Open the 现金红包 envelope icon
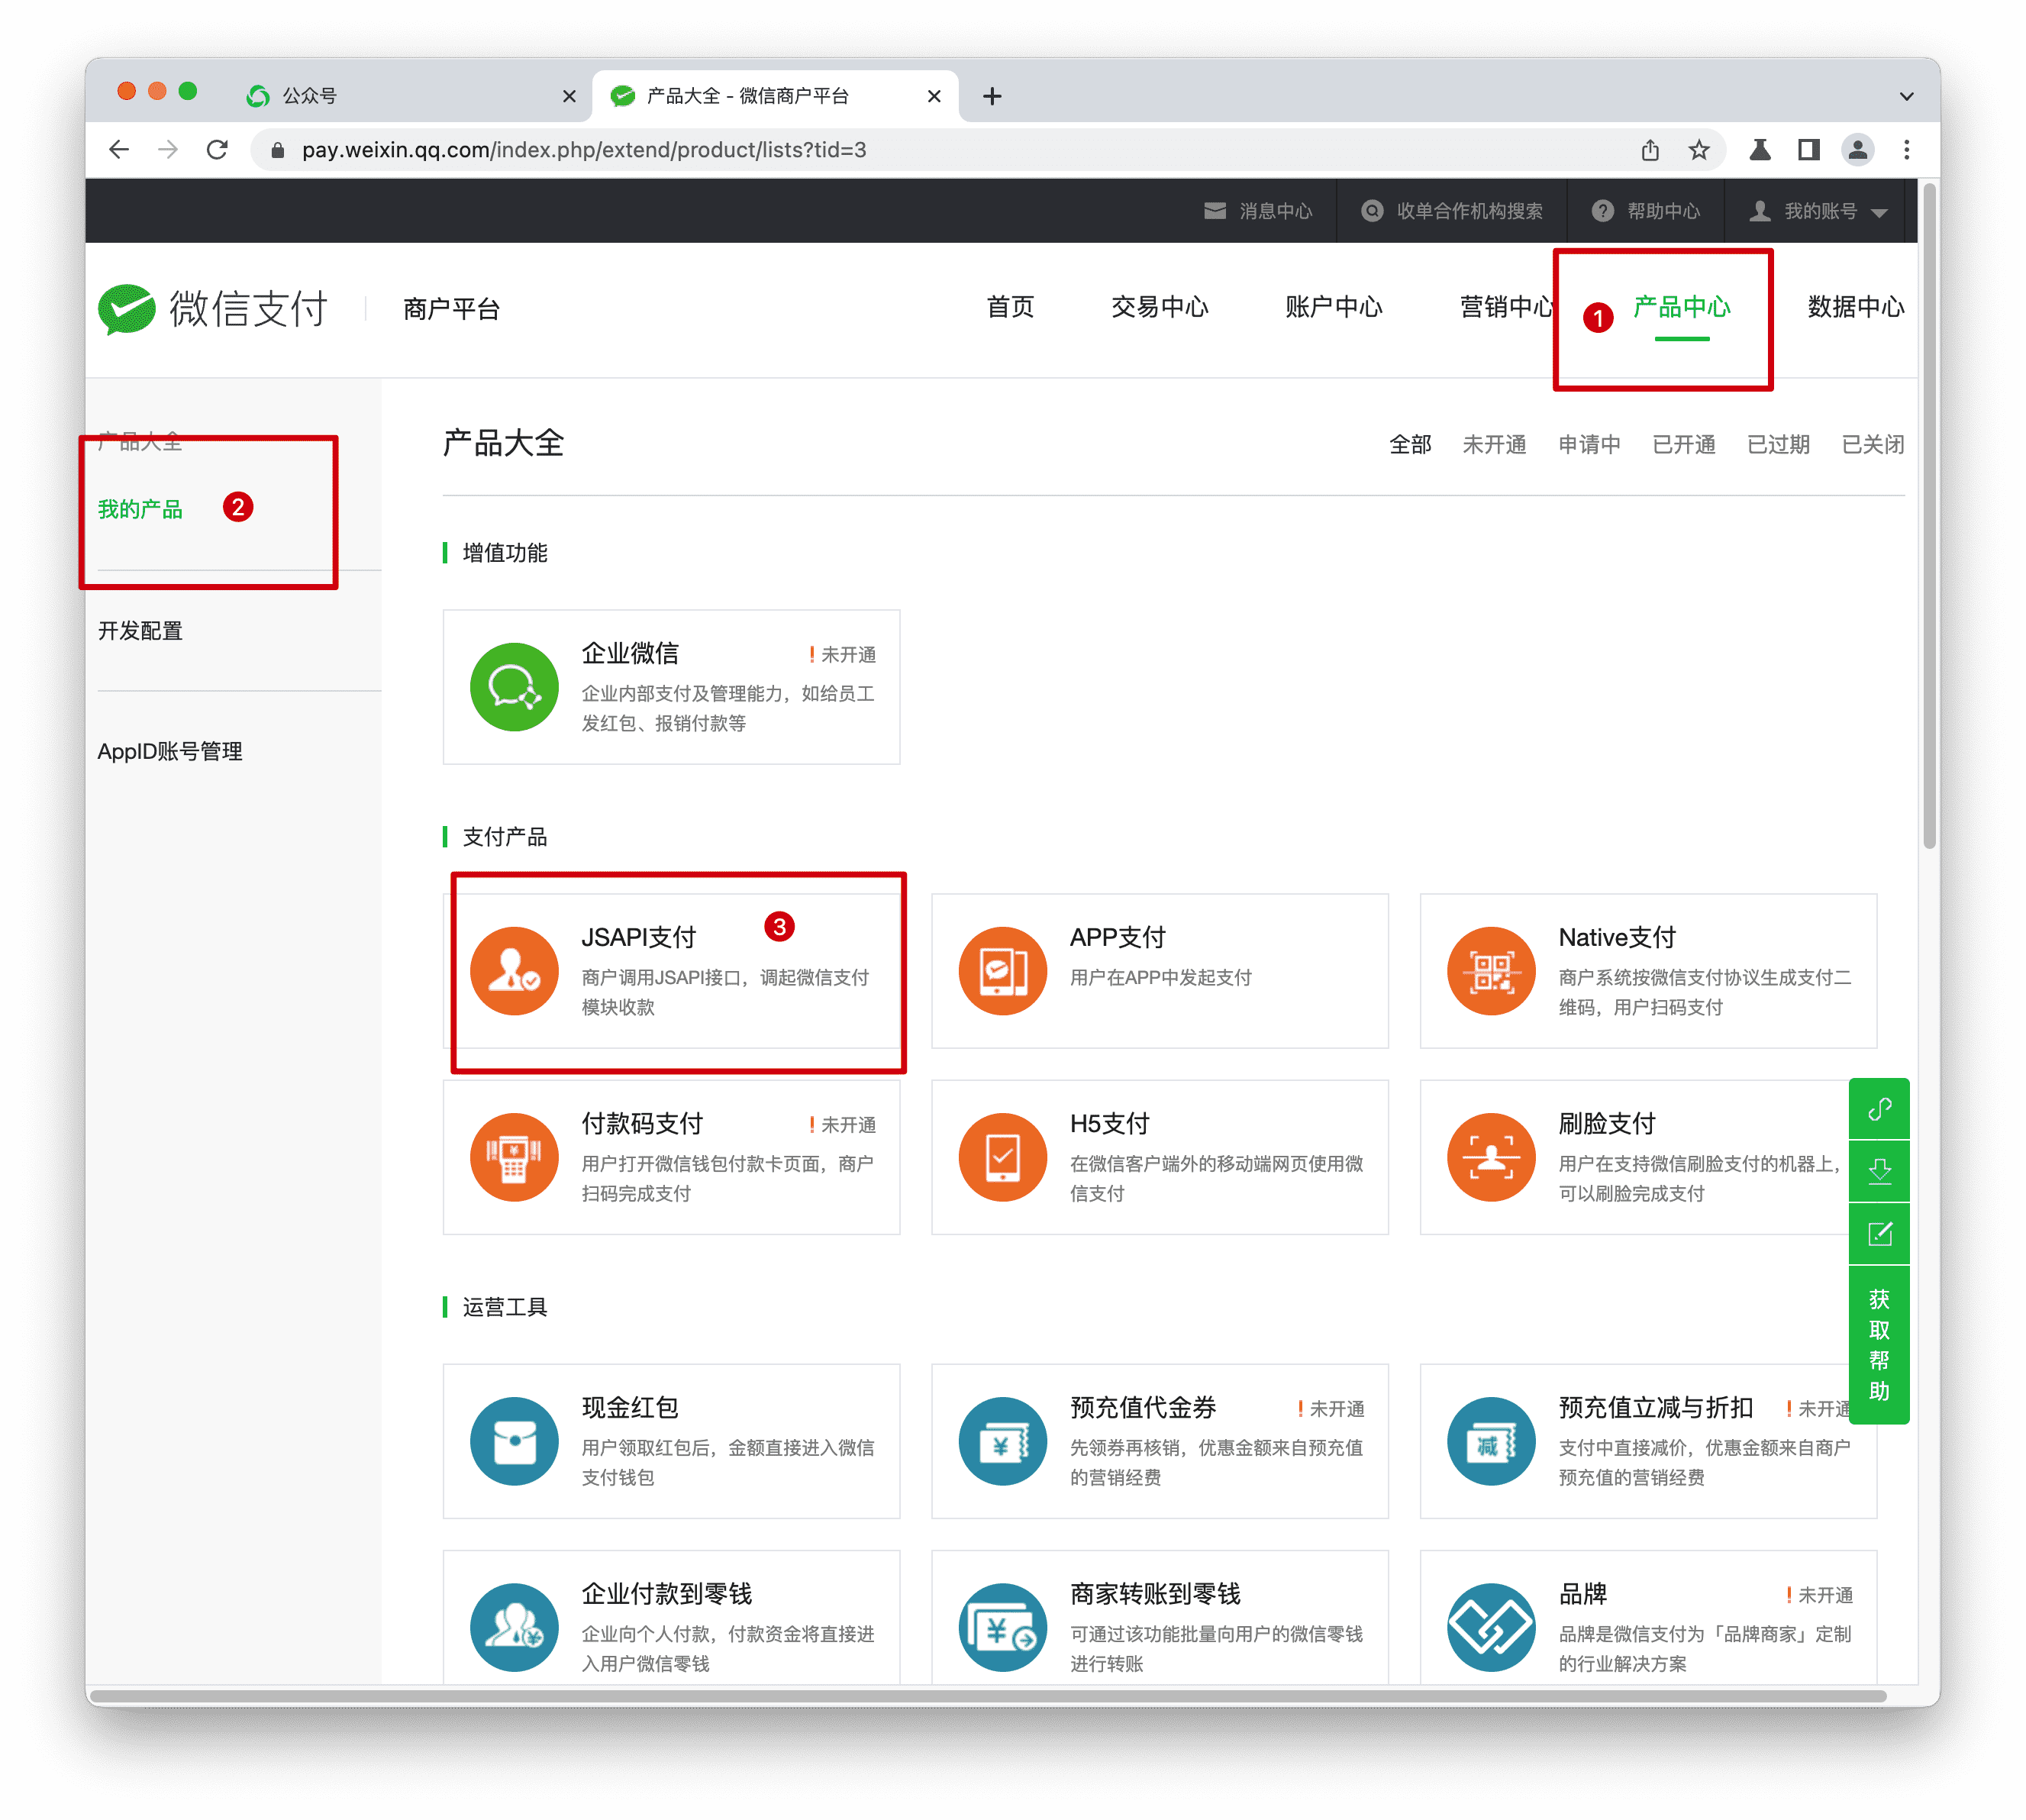2026x1820 pixels. pos(514,1441)
